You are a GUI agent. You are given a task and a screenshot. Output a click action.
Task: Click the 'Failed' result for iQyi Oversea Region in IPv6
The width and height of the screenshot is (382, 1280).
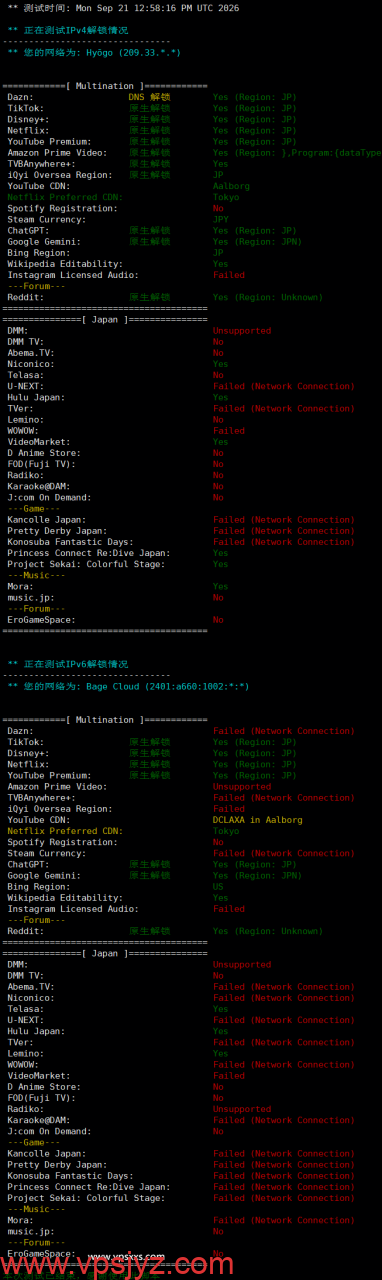click(x=229, y=809)
